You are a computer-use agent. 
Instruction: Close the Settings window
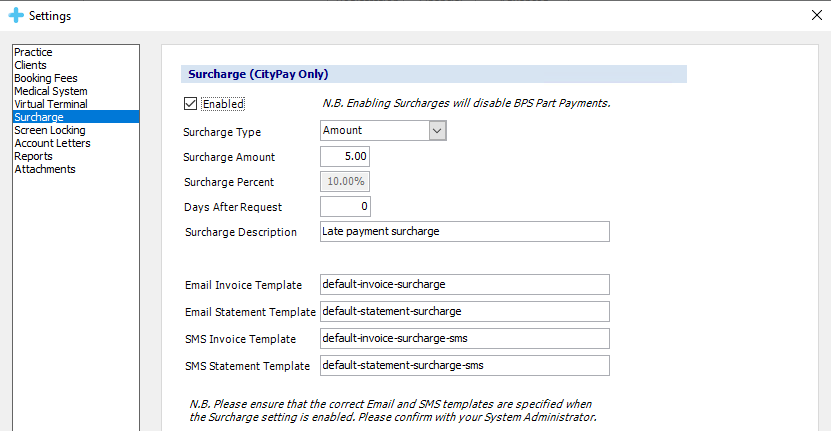tap(812, 15)
